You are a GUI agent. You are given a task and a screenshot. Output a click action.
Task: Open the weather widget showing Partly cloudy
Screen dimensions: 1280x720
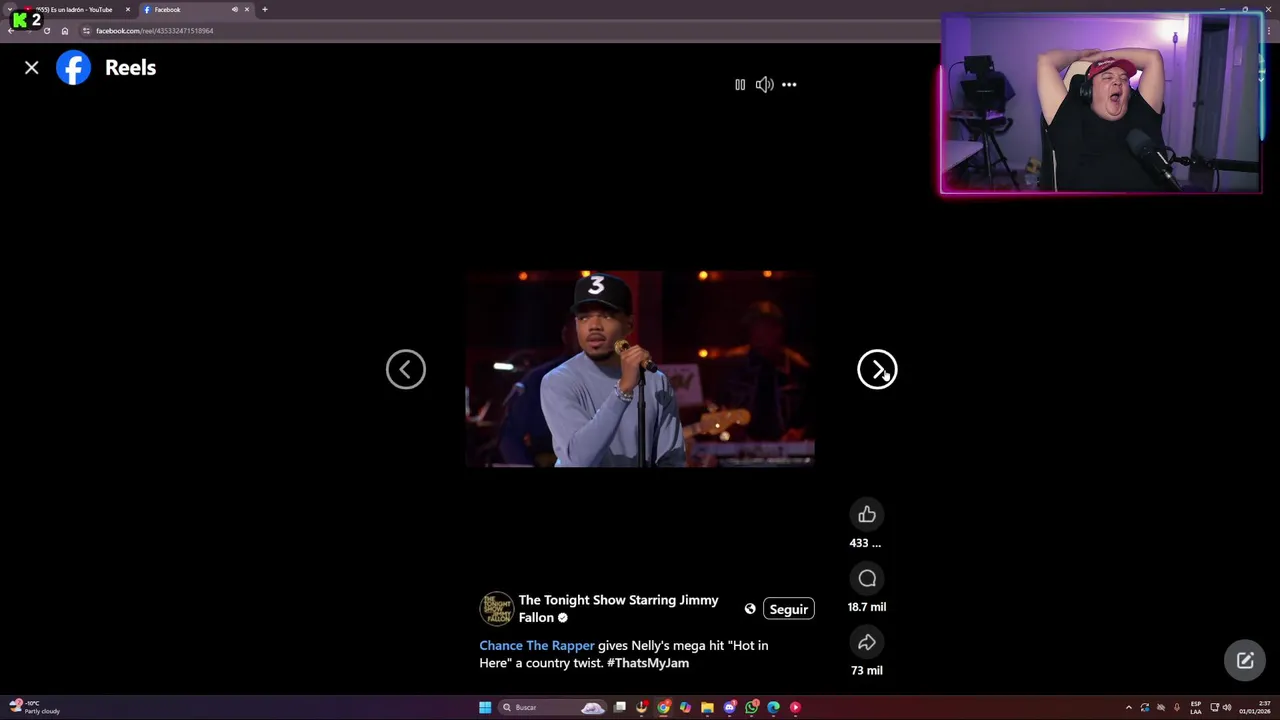coord(35,708)
